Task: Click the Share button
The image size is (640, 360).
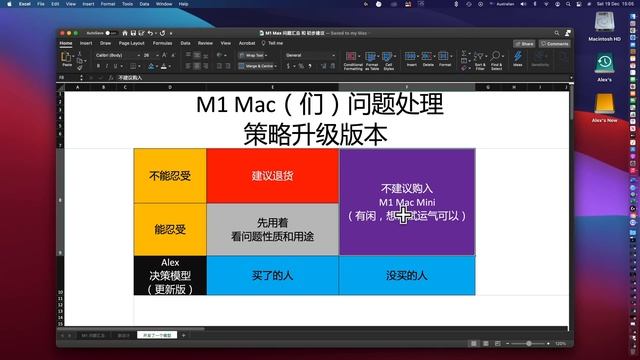Action: (x=524, y=44)
